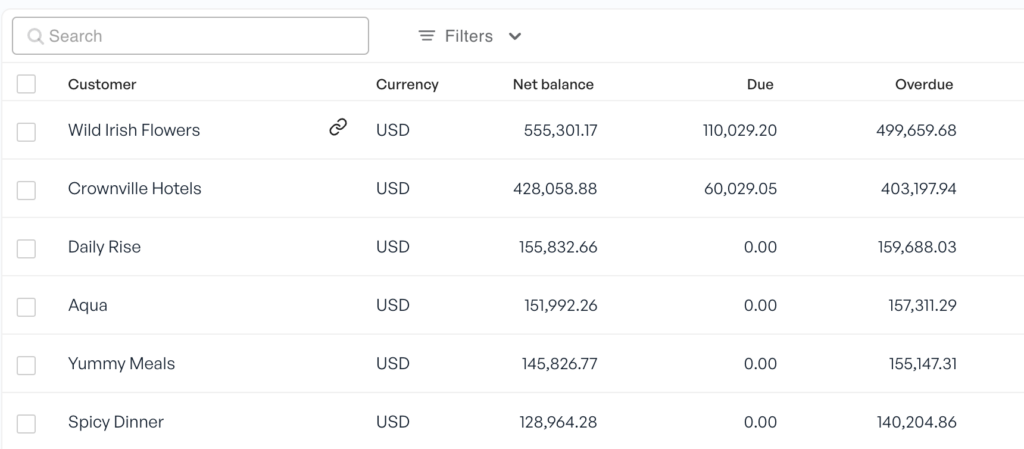Click the magnifier icon in the search box
Screen dimensions: 1024x449
(x=35, y=36)
